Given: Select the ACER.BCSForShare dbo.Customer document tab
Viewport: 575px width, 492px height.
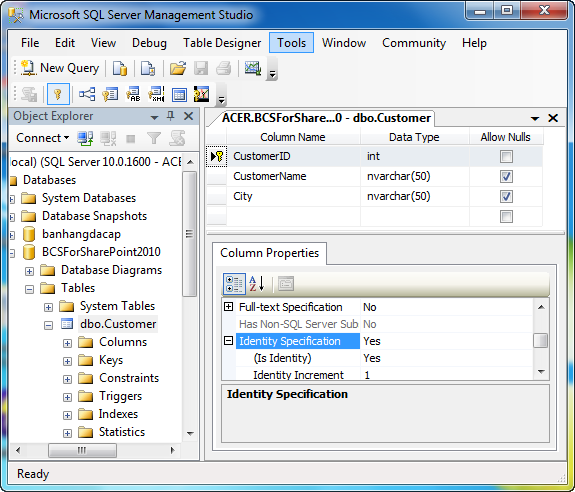Looking at the screenshot, I should (x=326, y=118).
